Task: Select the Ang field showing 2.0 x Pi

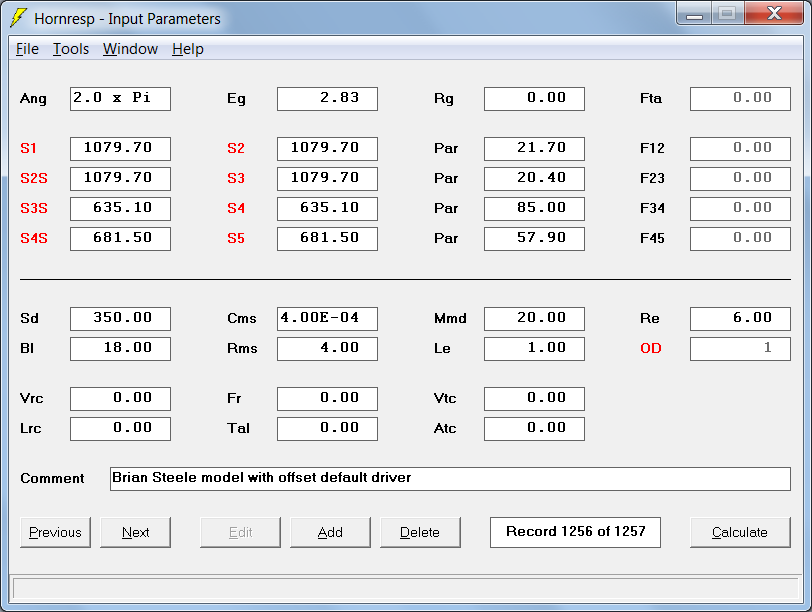Action: pyautogui.click(x=120, y=98)
